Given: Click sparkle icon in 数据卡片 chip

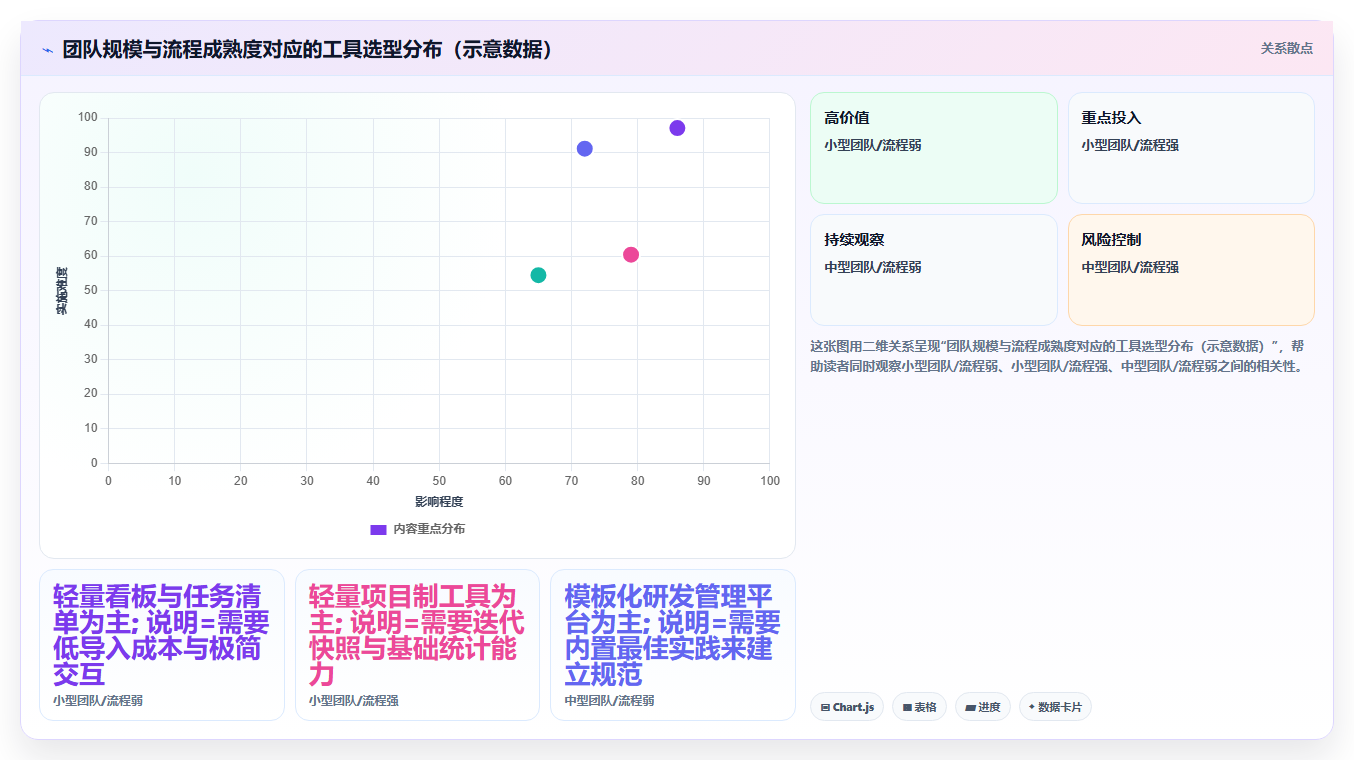Looking at the screenshot, I should click(x=1032, y=706).
